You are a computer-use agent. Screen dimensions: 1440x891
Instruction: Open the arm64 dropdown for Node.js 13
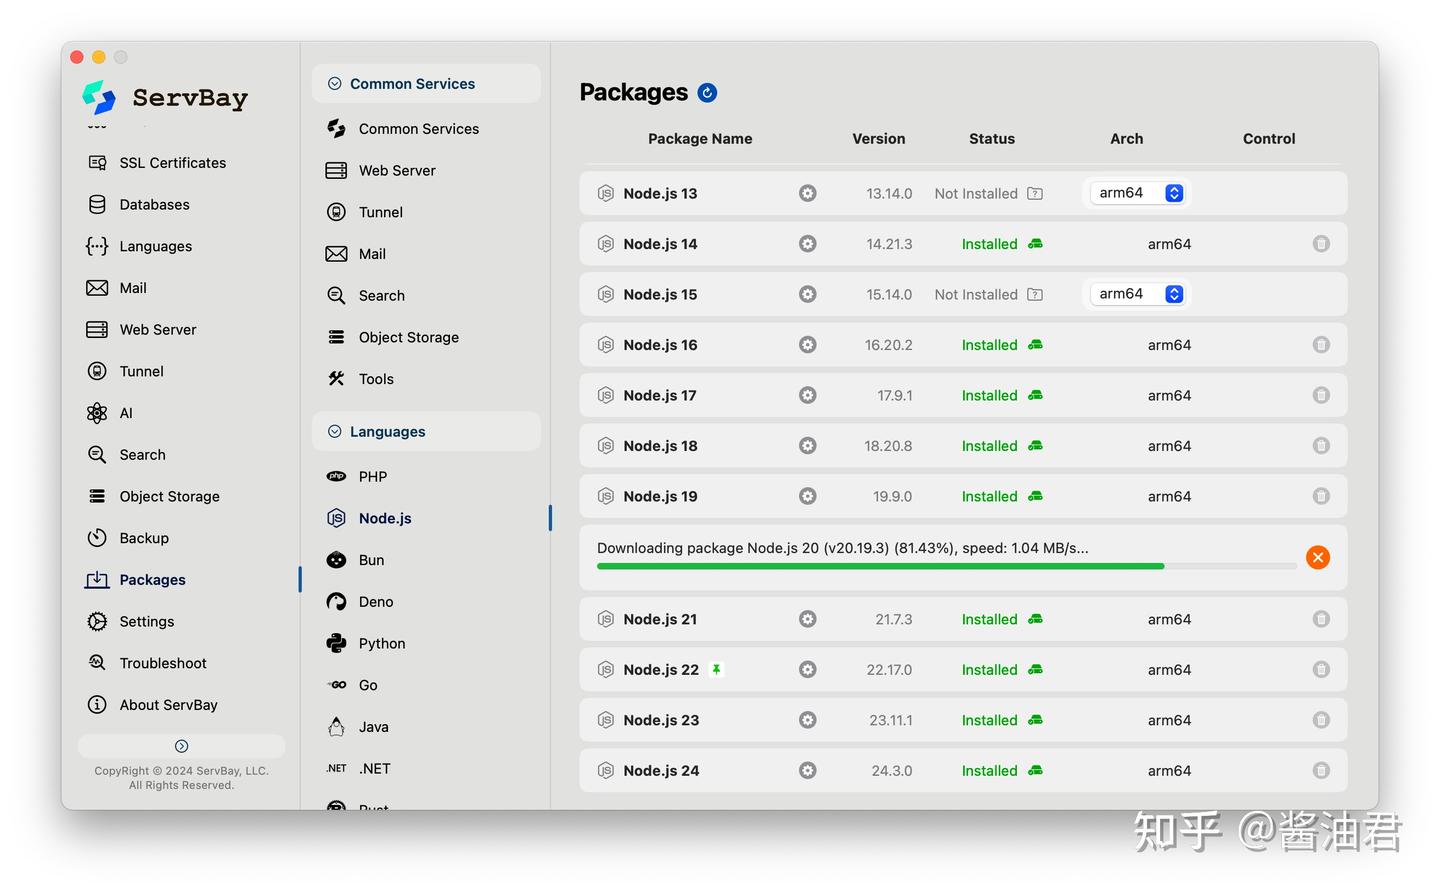(1137, 193)
